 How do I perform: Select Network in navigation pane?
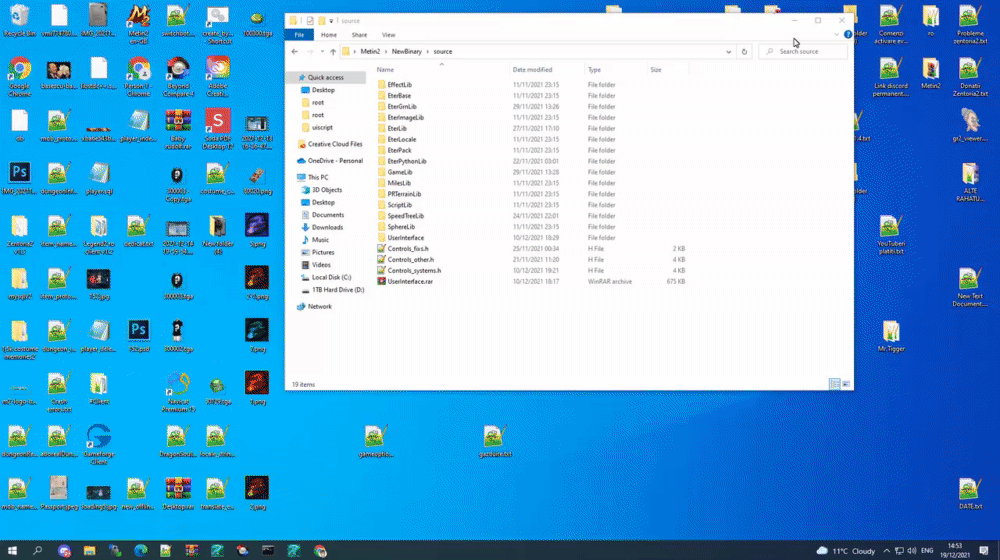click(320, 307)
